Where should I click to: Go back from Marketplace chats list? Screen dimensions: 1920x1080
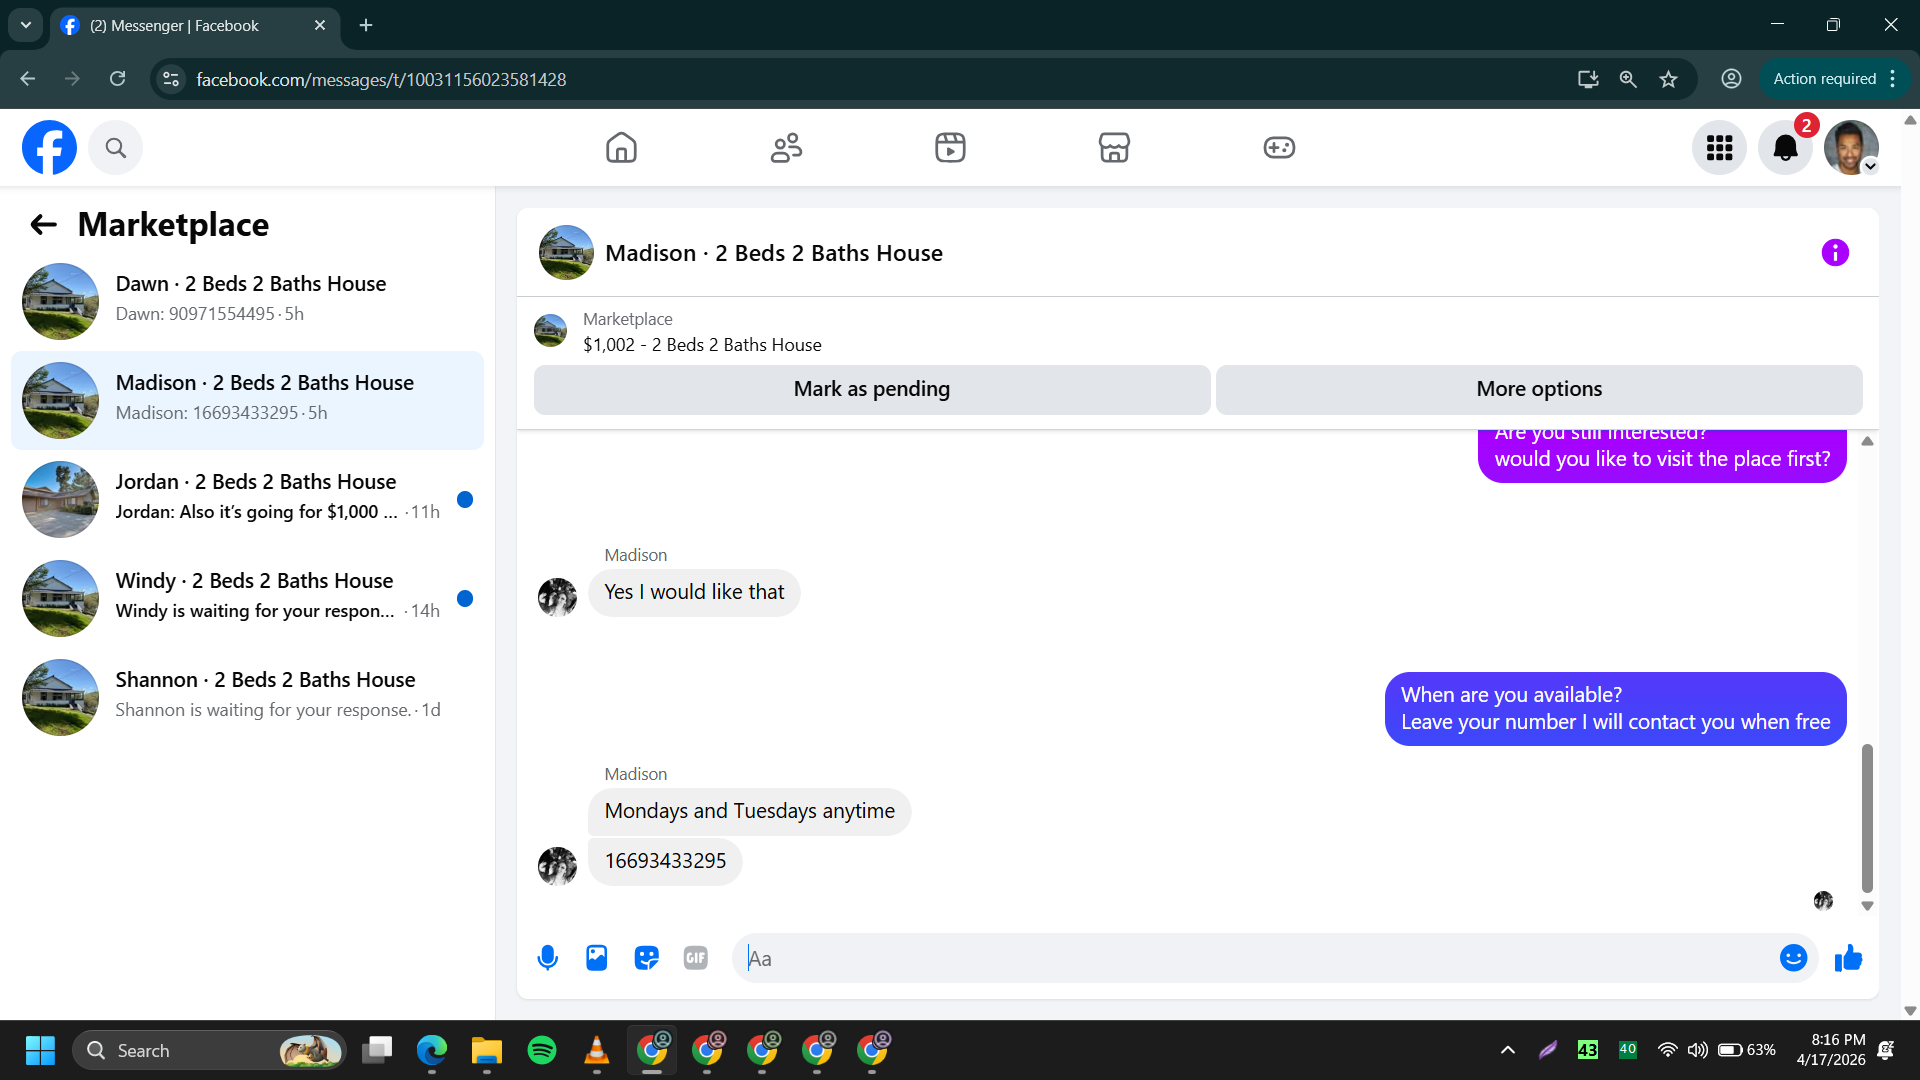pyautogui.click(x=43, y=225)
